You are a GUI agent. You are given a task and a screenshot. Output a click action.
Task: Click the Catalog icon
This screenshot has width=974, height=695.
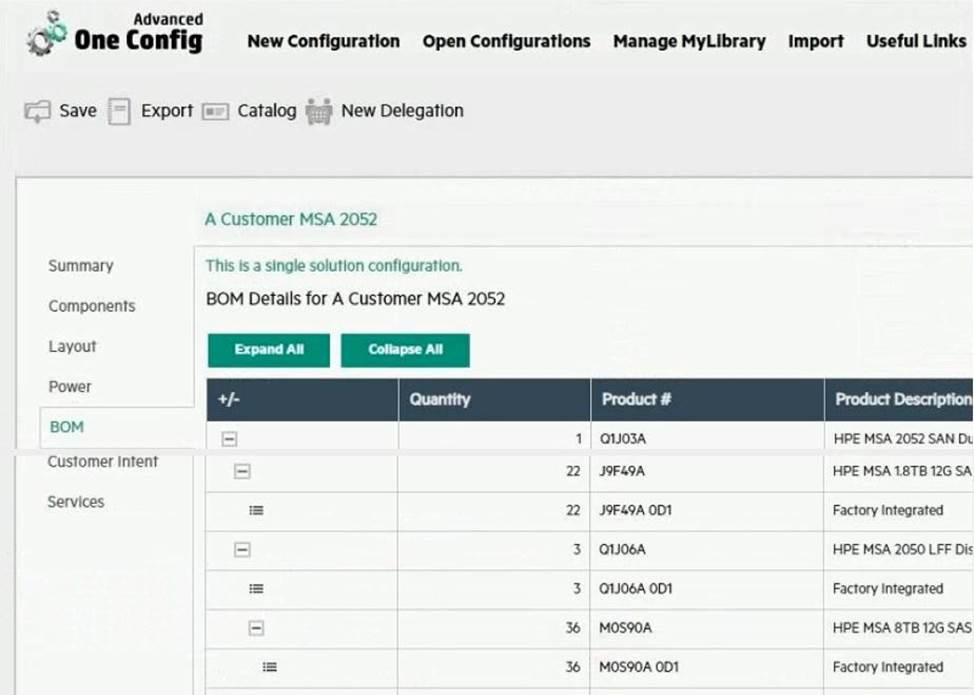coord(215,111)
